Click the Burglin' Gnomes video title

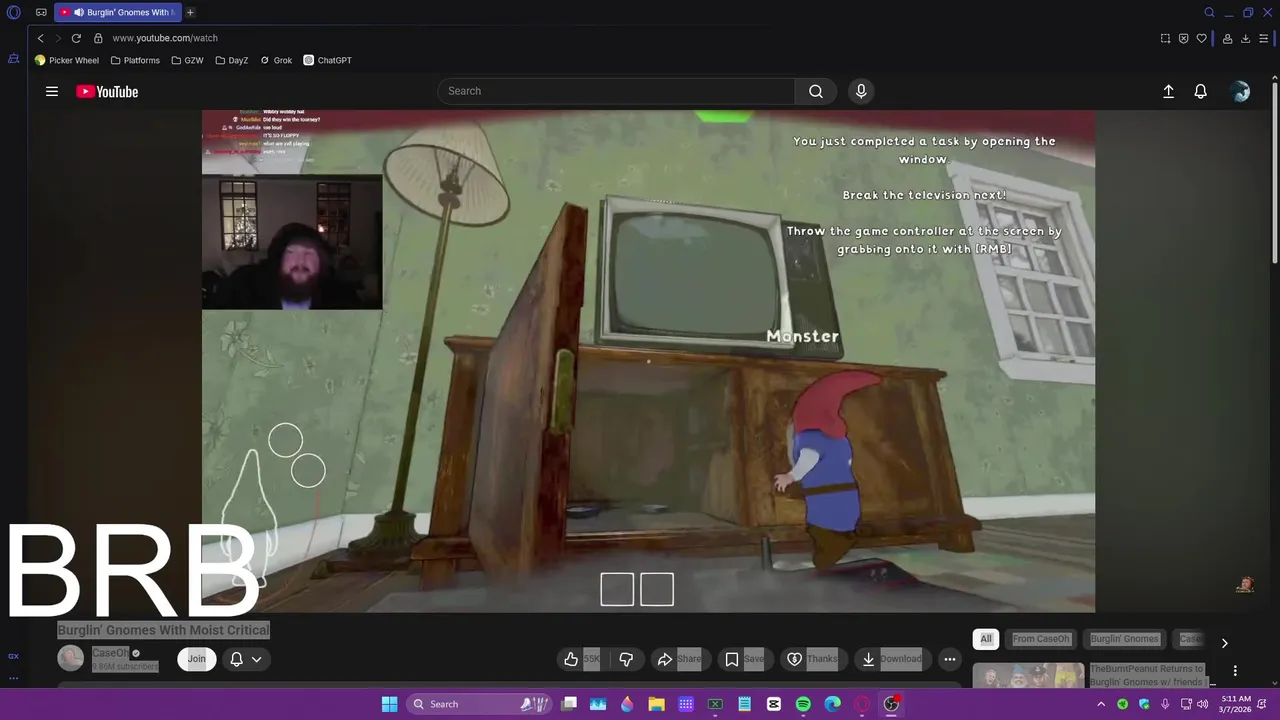tap(163, 630)
